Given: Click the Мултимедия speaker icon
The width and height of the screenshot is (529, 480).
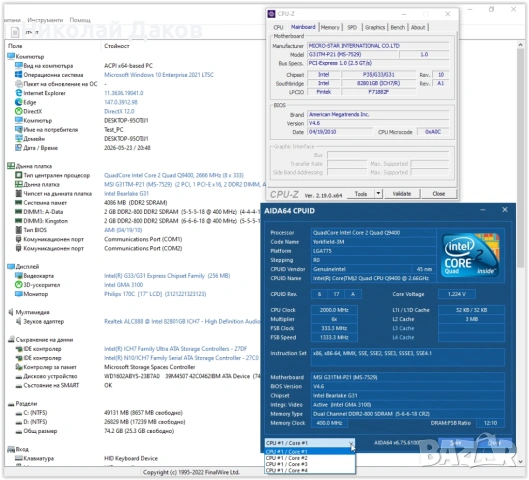Looking at the screenshot, I should (x=11, y=312).
